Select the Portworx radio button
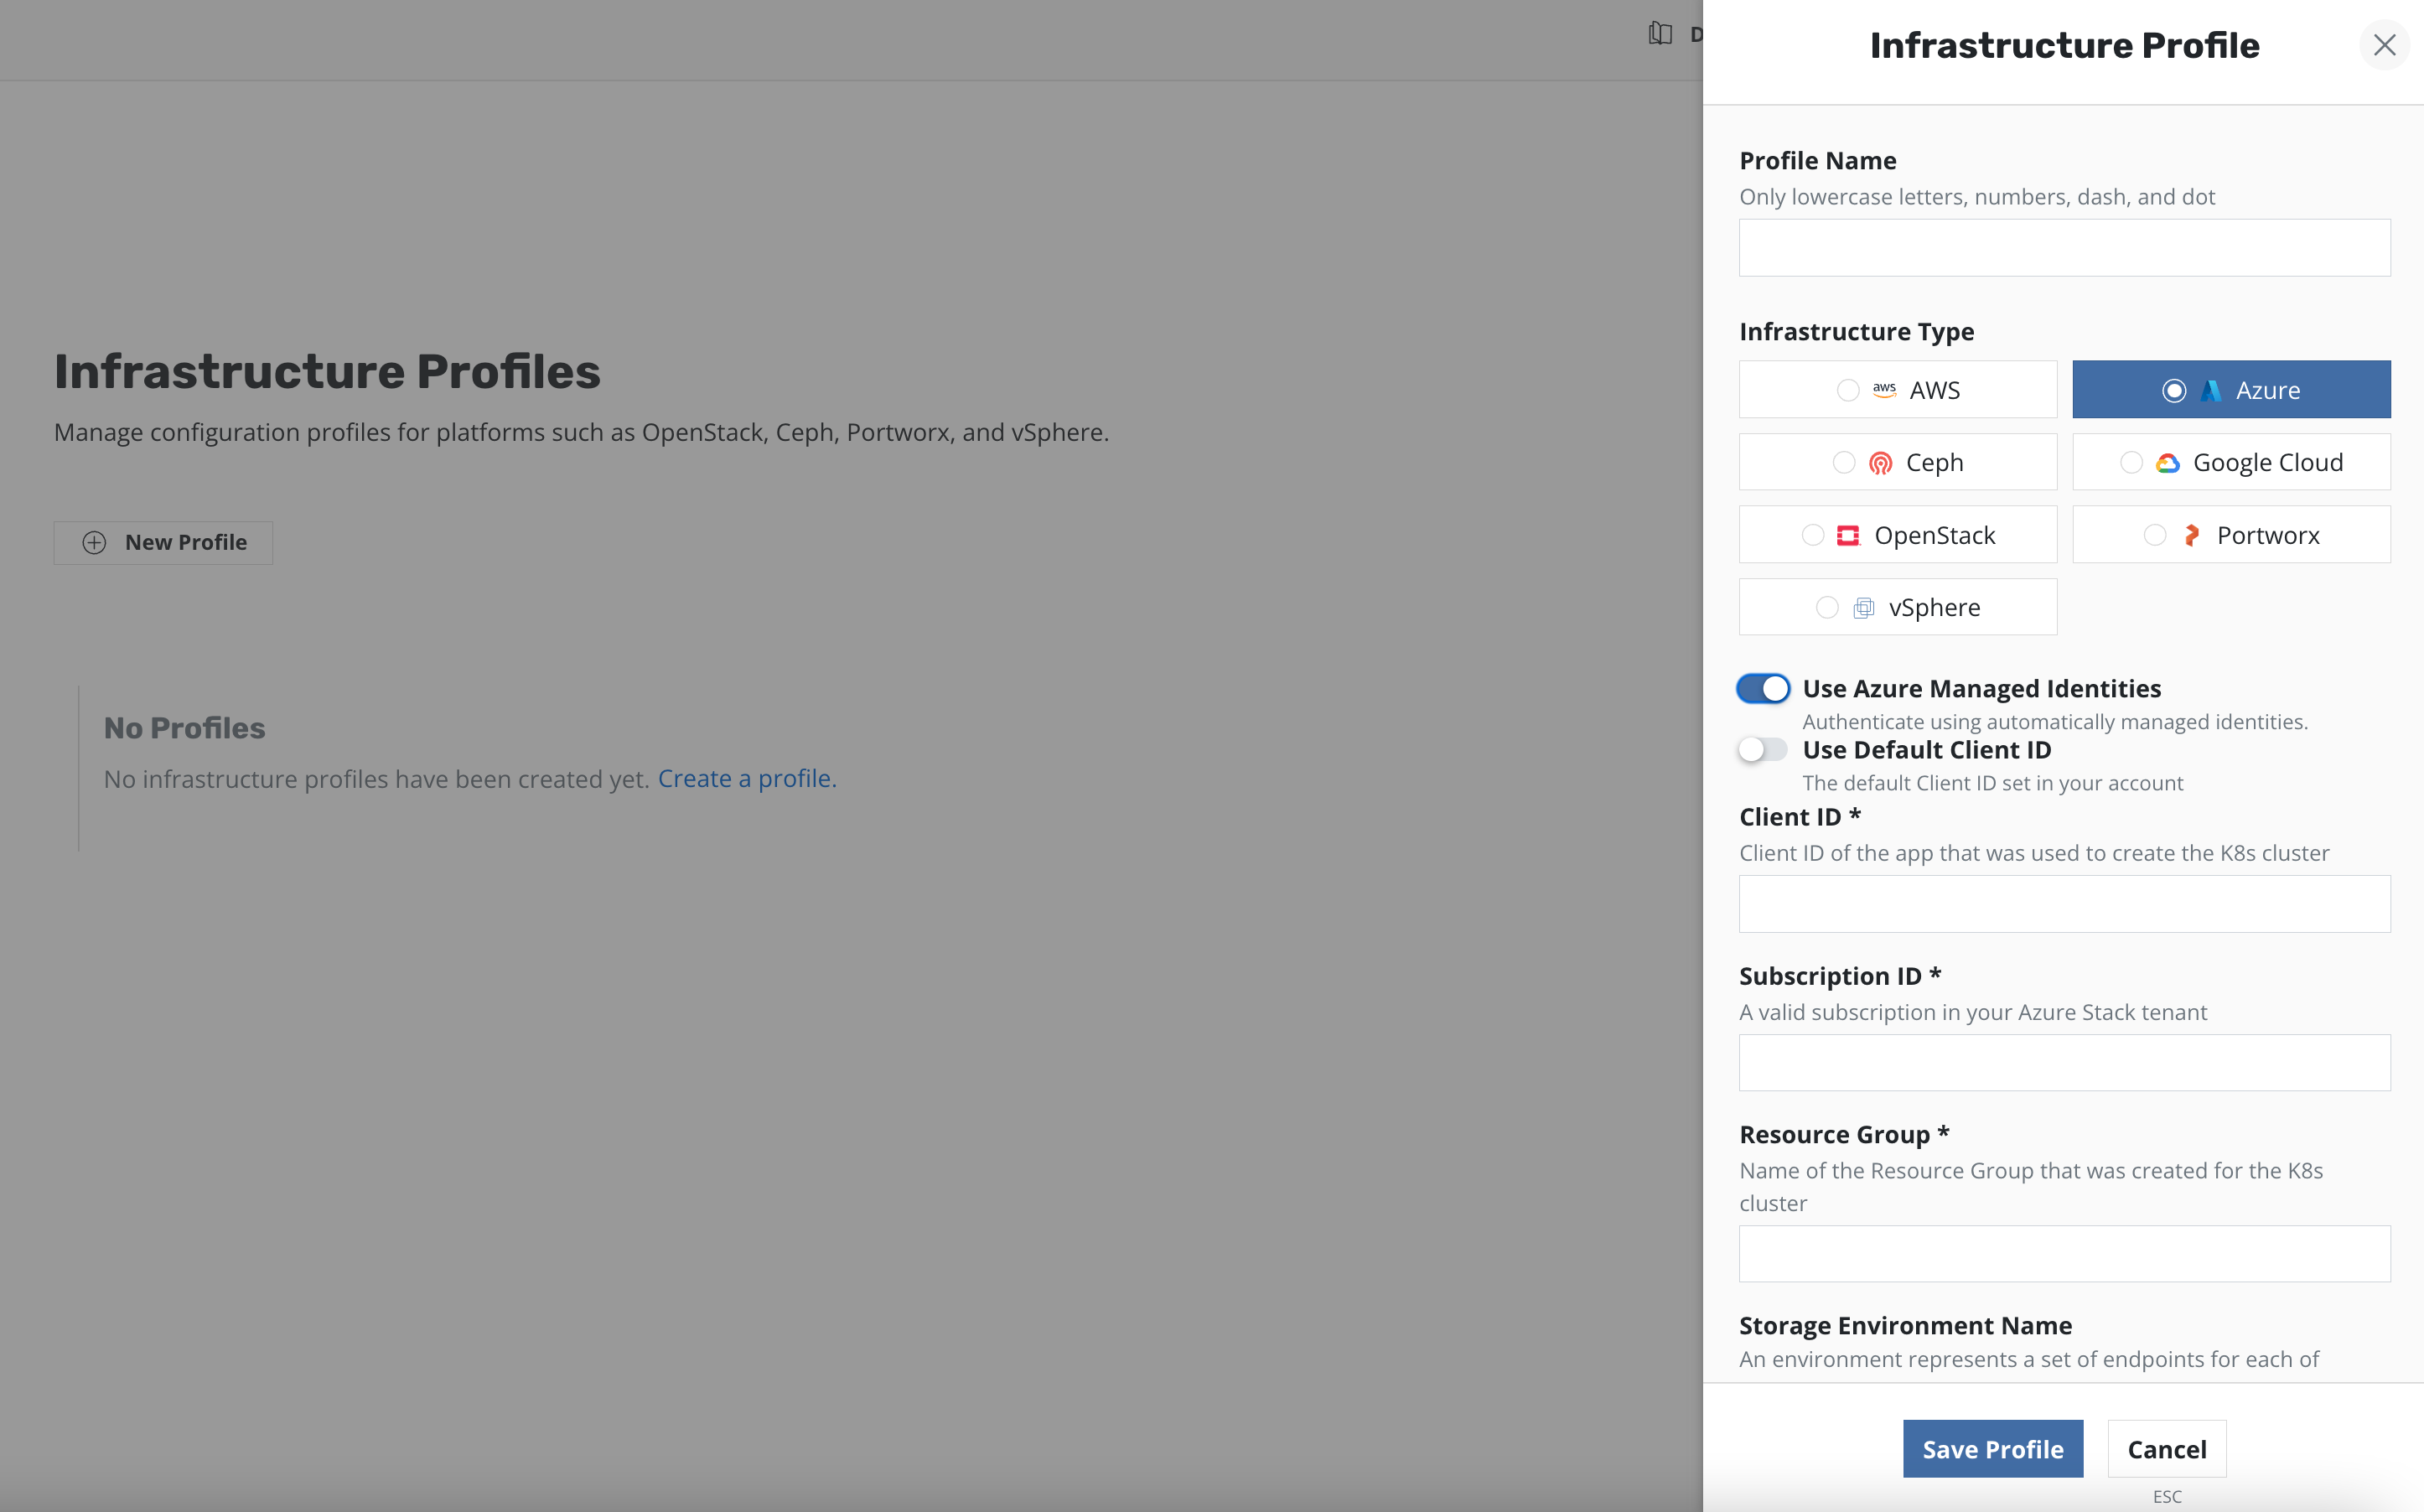Image resolution: width=2424 pixels, height=1512 pixels. click(x=2155, y=536)
